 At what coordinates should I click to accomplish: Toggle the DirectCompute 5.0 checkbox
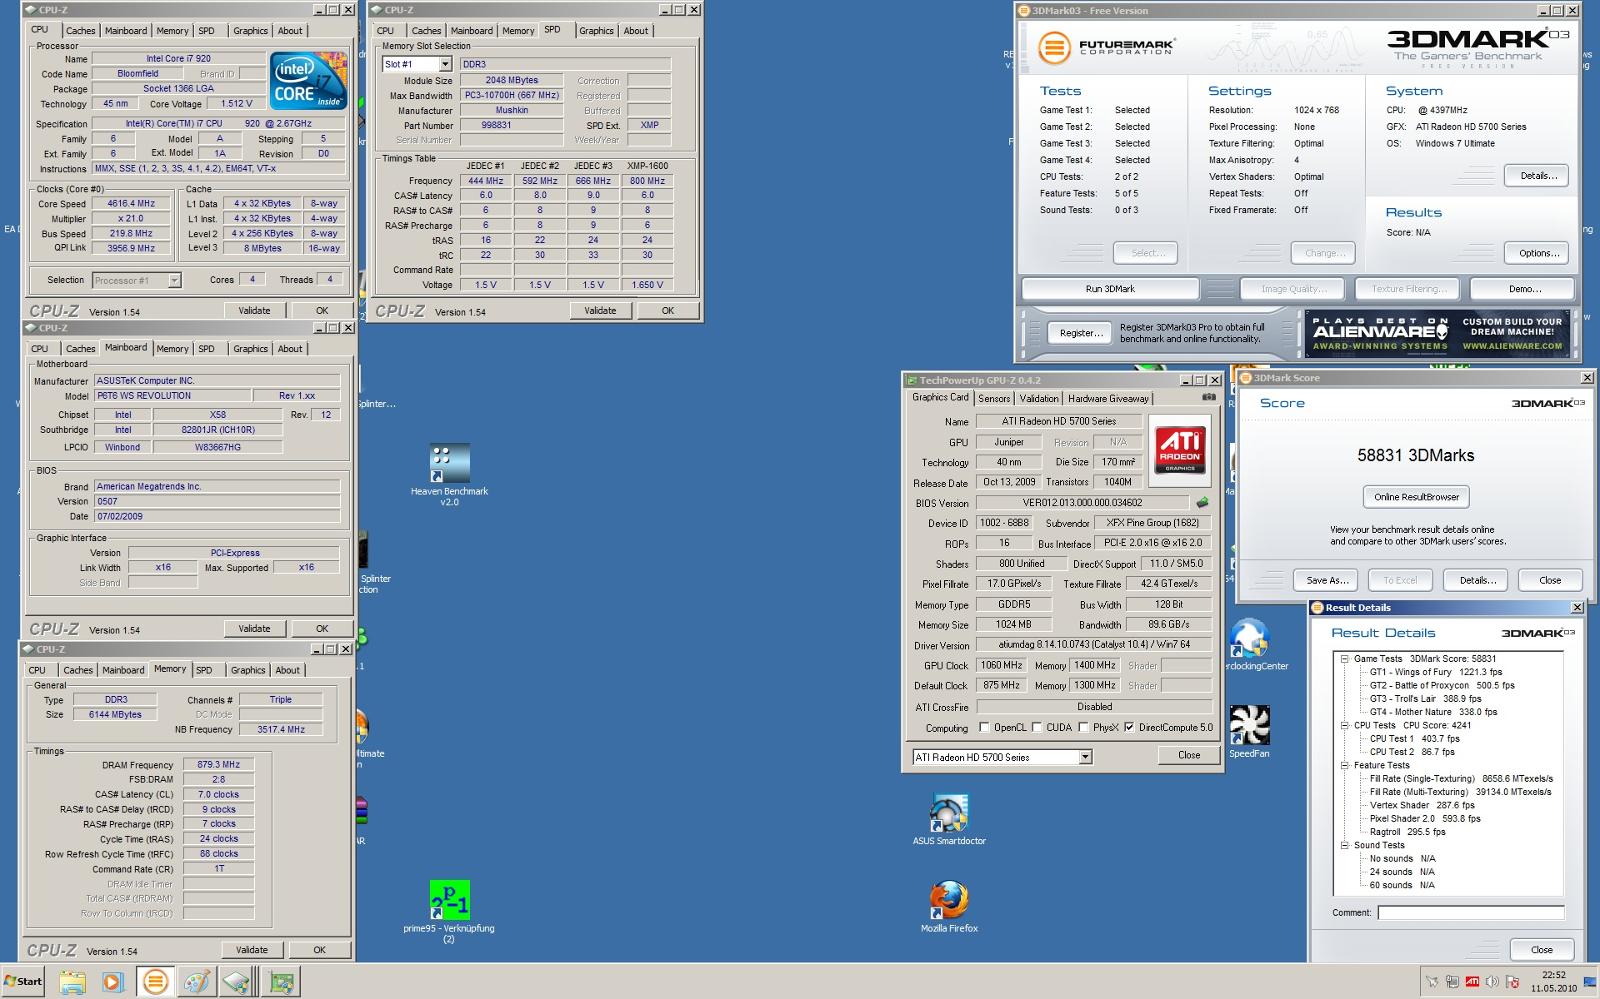(1129, 727)
